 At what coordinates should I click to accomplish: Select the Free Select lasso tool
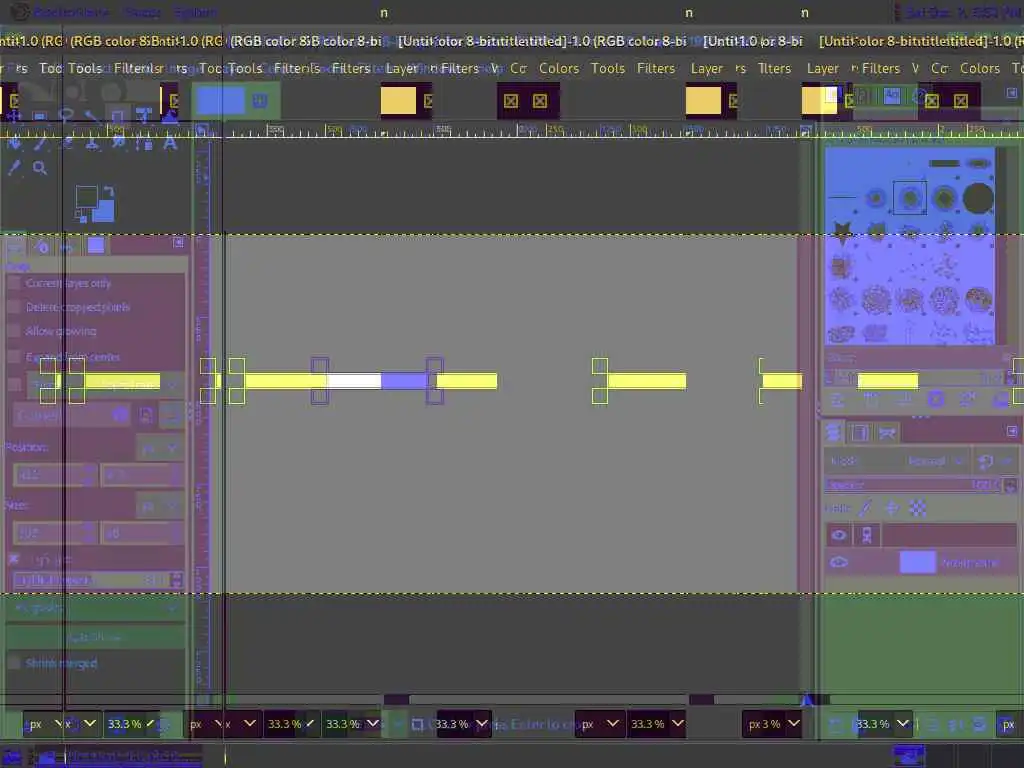click(65, 116)
